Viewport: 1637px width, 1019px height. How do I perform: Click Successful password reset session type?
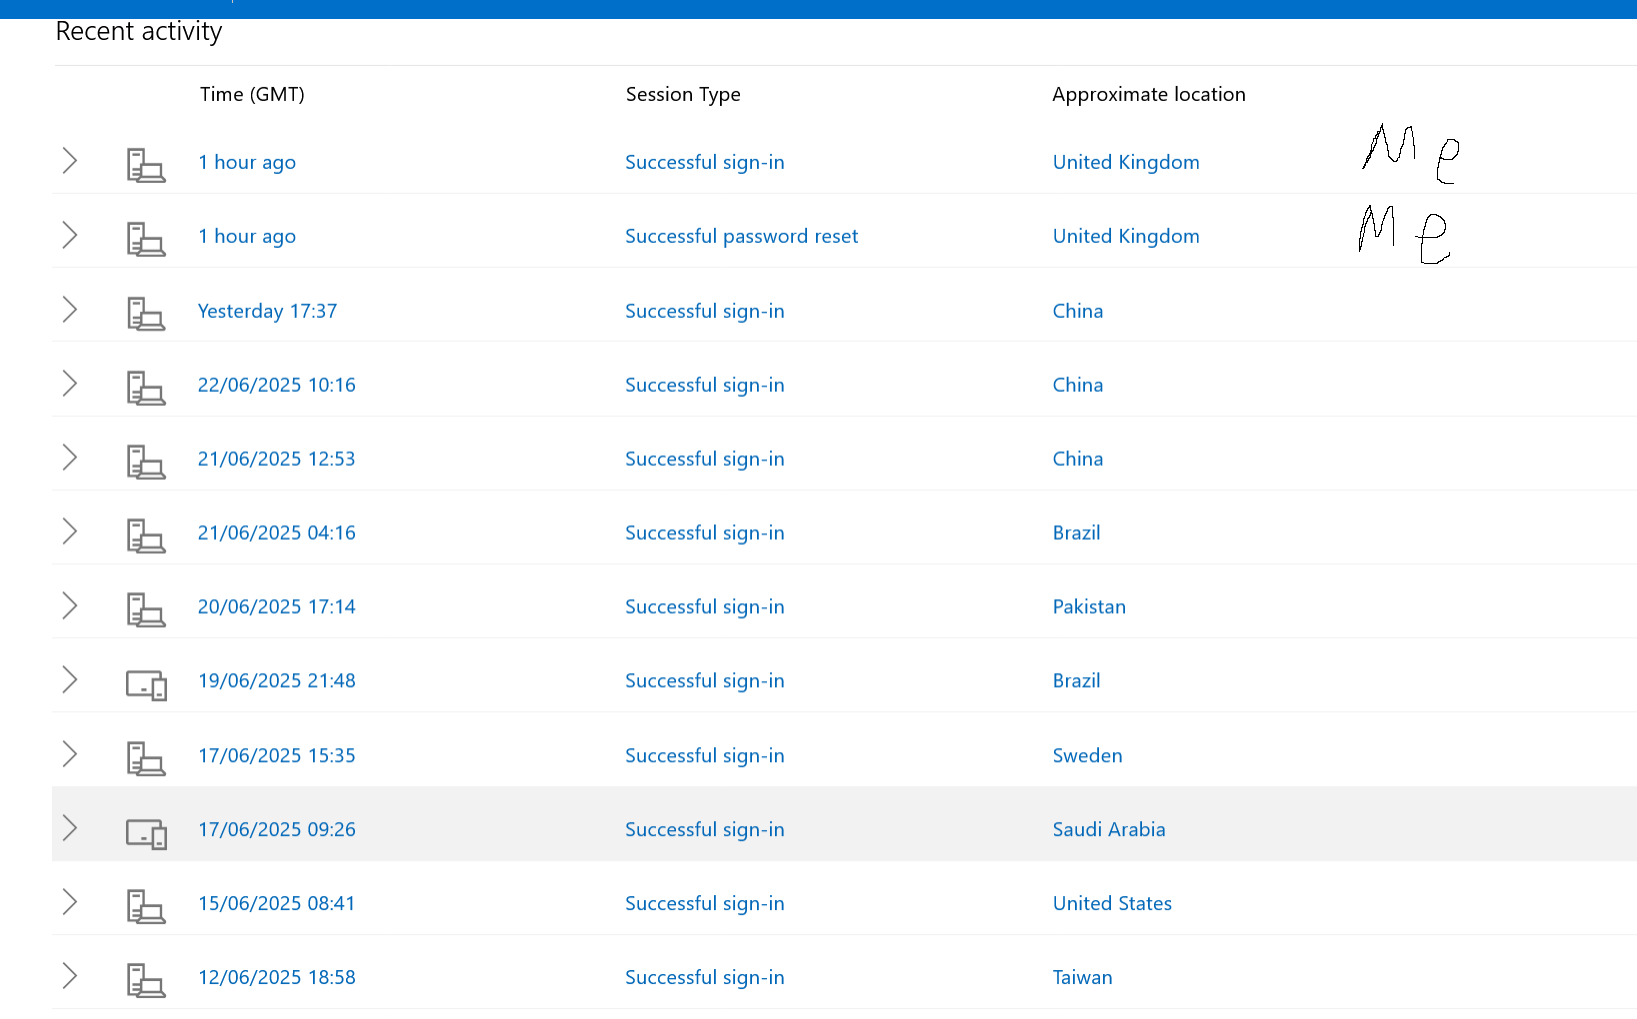(x=742, y=237)
